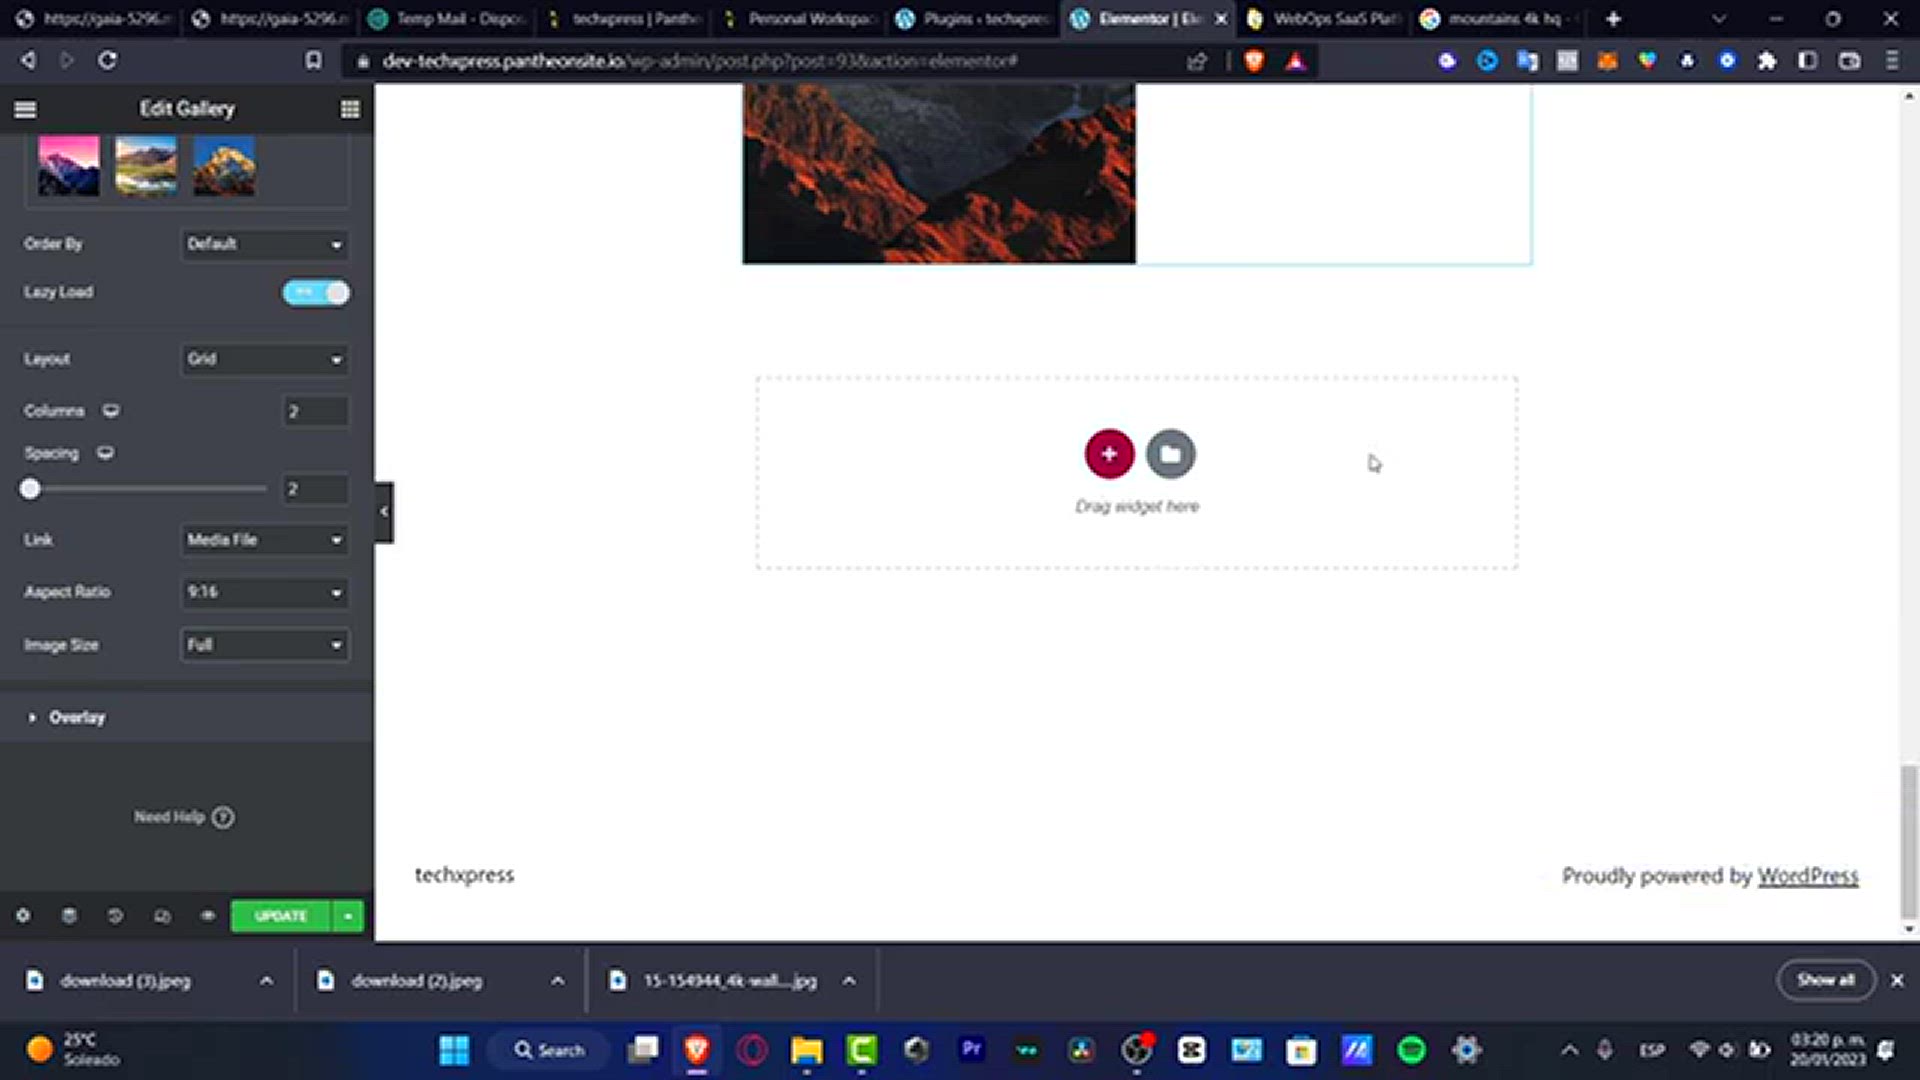
Task: Open the Elementor hamburger menu
Action: click(25, 109)
